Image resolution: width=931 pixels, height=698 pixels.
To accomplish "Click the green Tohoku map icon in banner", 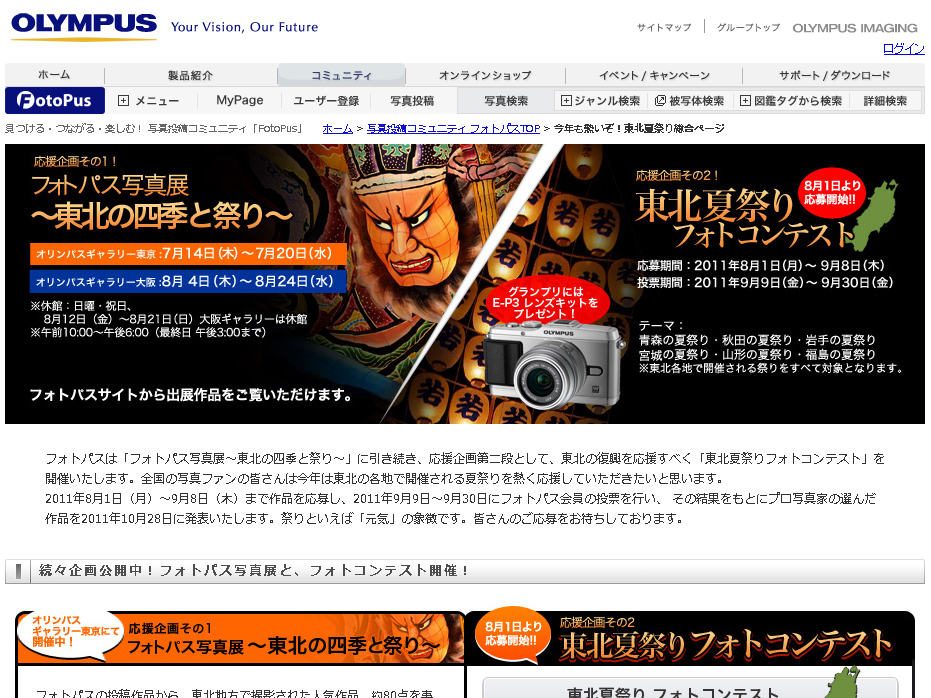I will [873, 214].
